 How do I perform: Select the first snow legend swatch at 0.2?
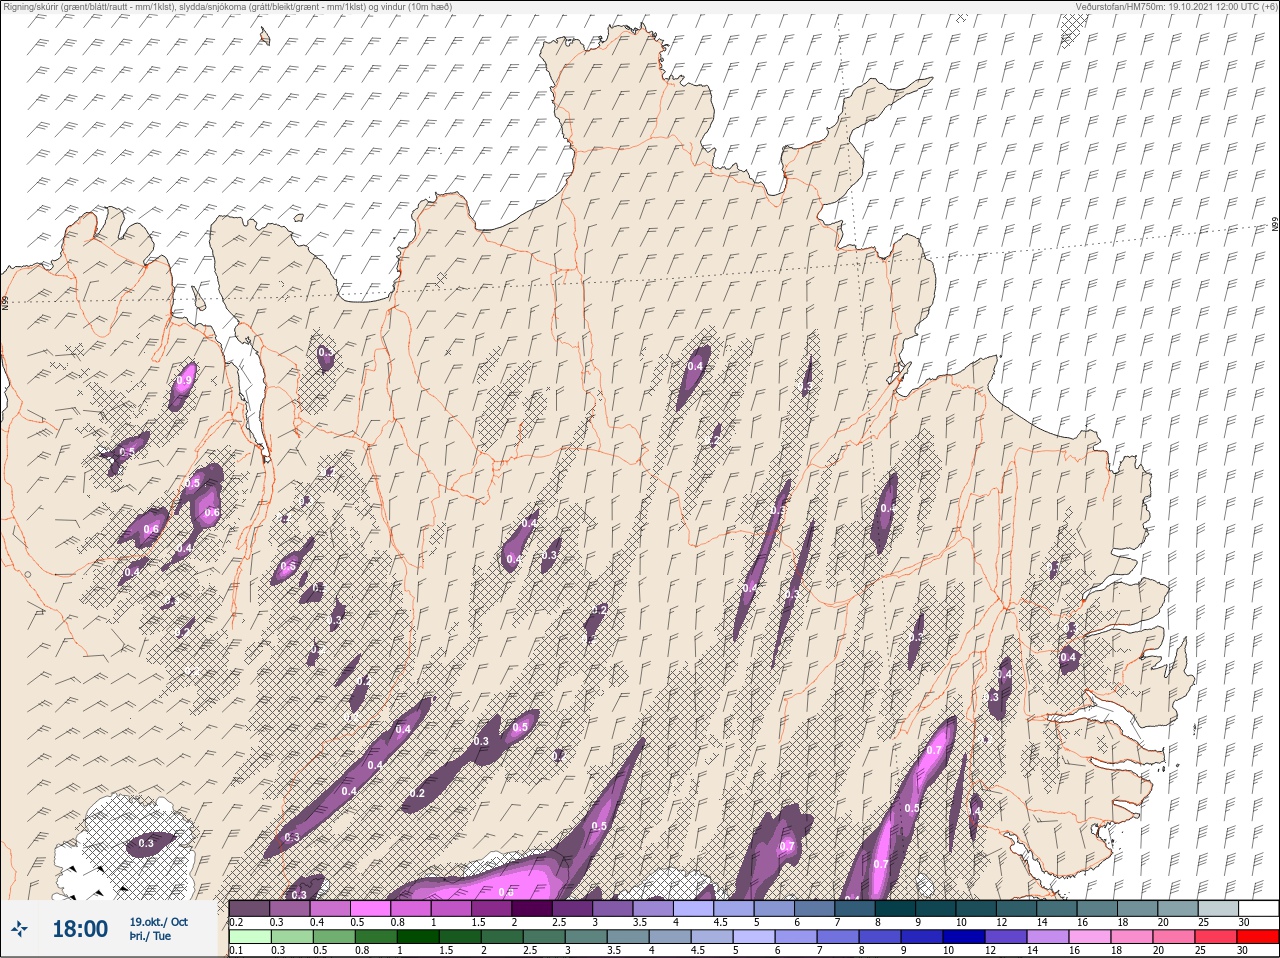click(x=249, y=909)
